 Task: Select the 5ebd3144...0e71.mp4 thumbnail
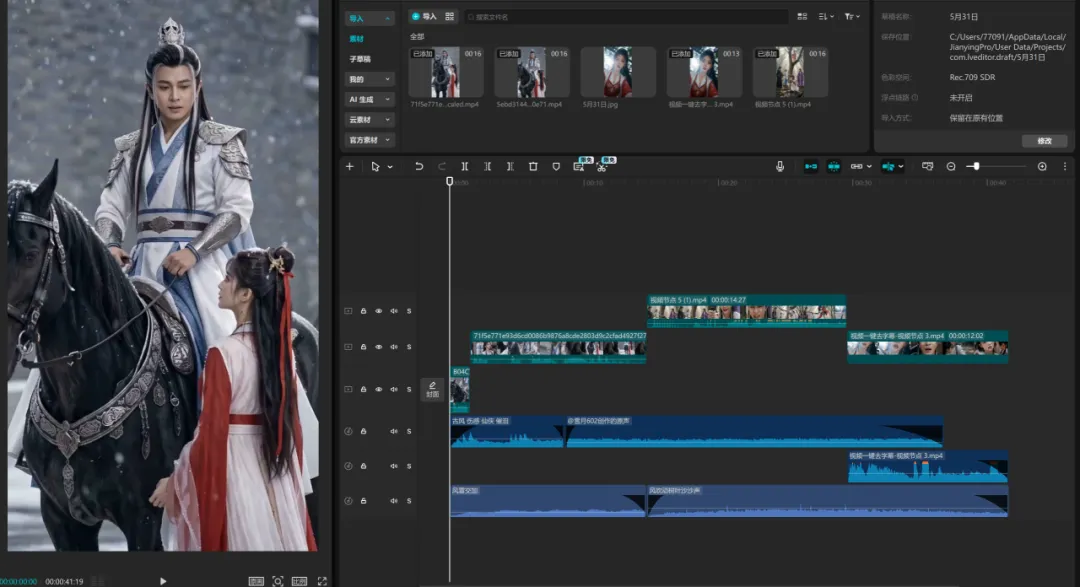pyautogui.click(x=532, y=72)
